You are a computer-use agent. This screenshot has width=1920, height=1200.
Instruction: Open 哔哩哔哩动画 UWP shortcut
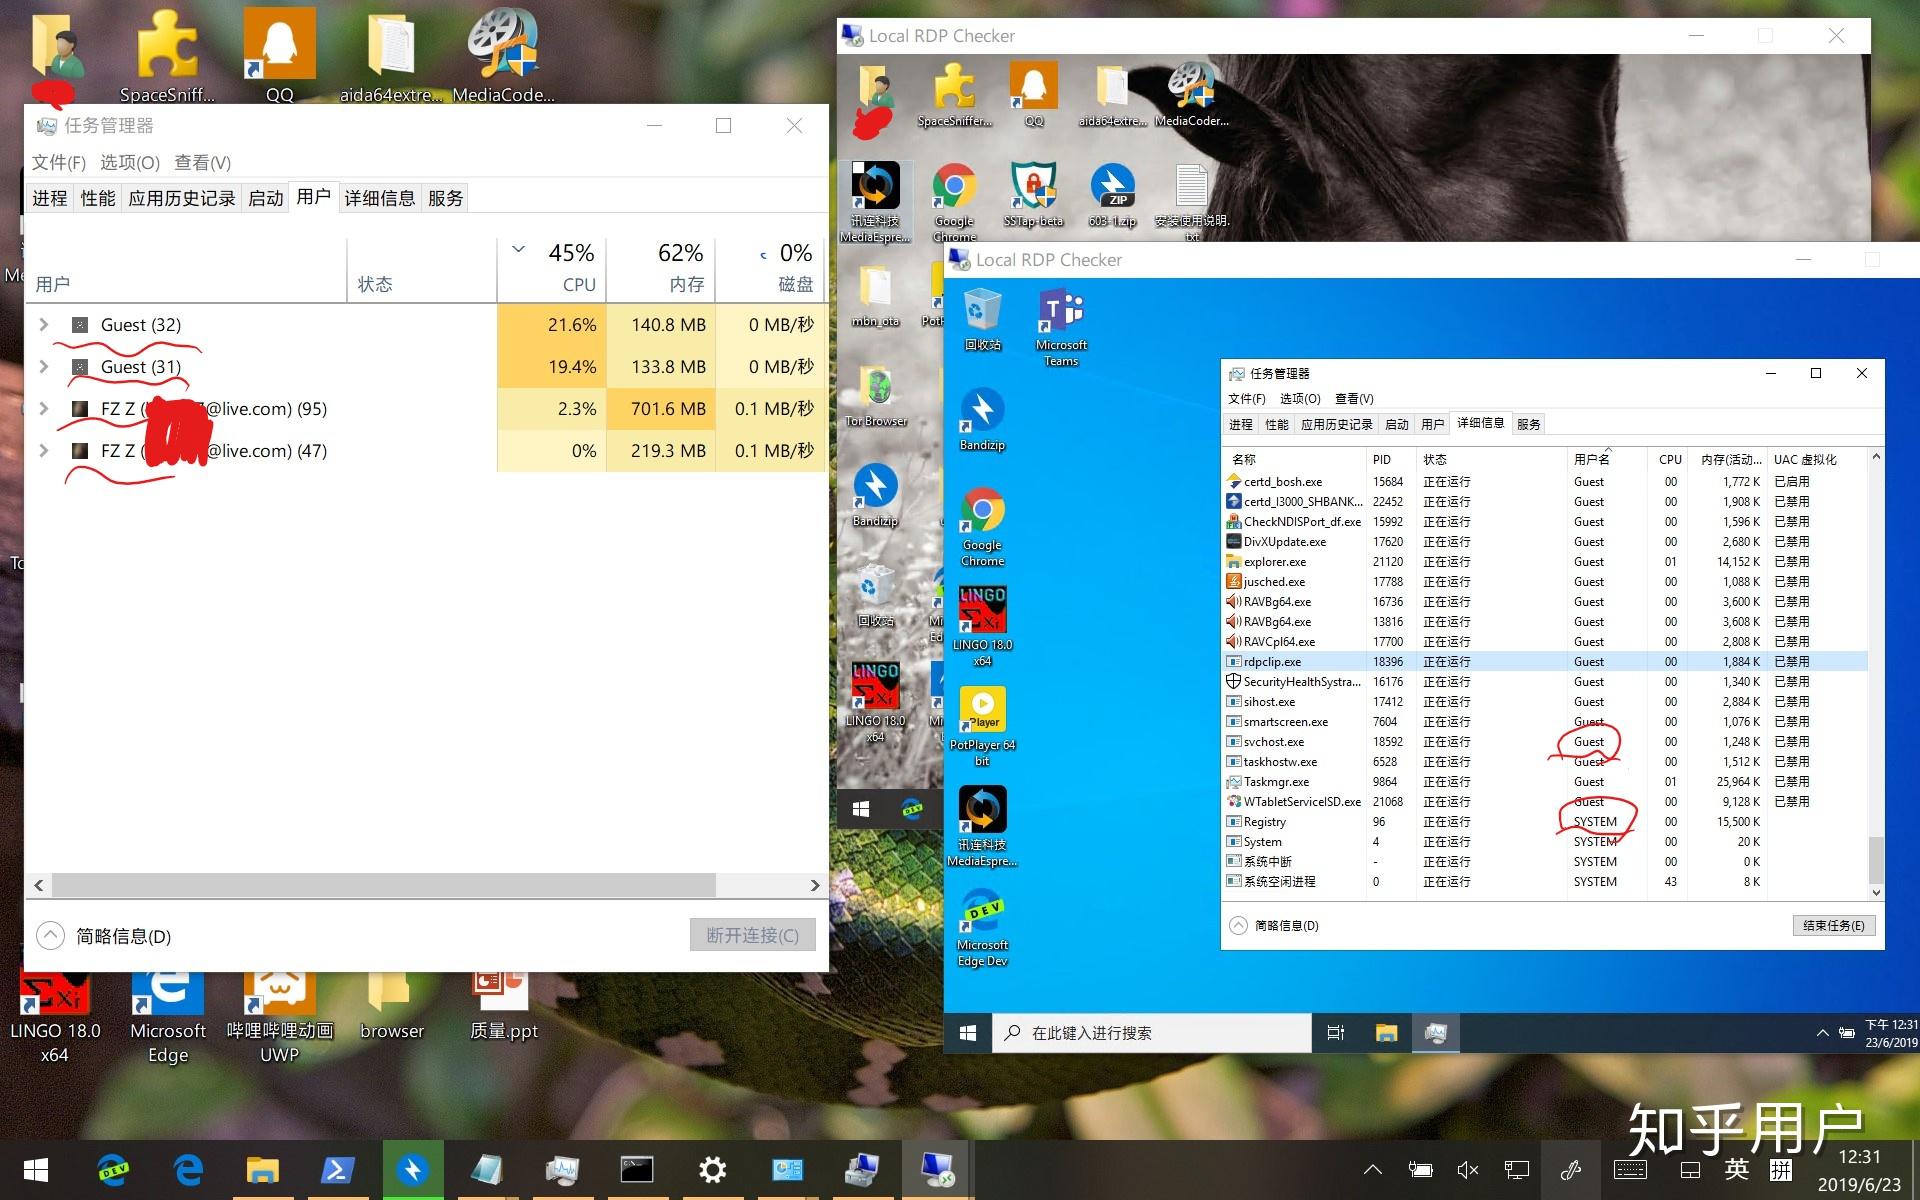(x=279, y=1017)
